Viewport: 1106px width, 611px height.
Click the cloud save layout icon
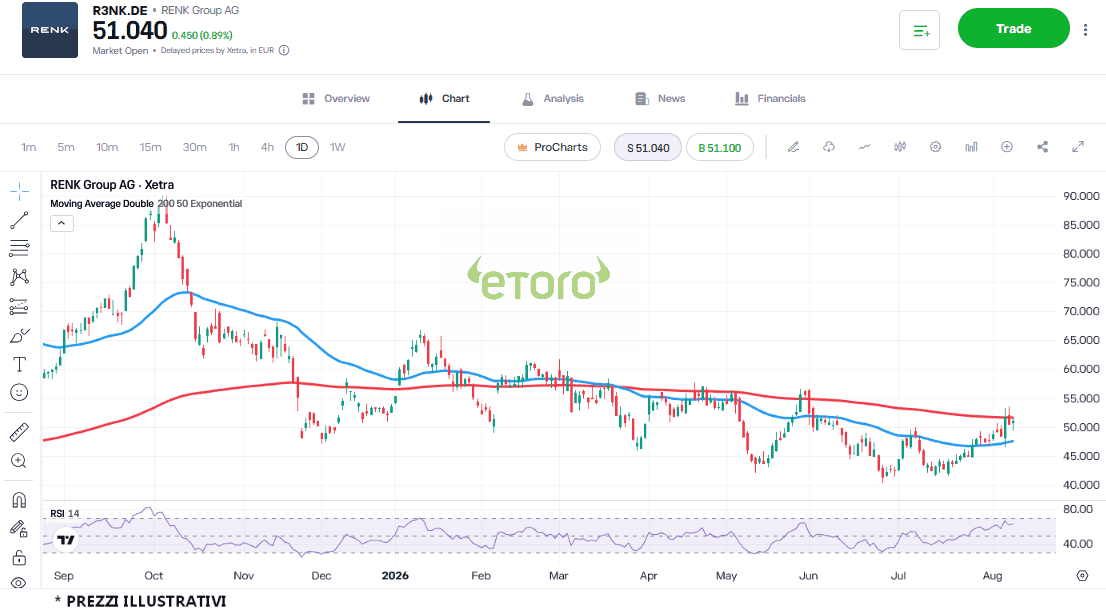(829, 147)
